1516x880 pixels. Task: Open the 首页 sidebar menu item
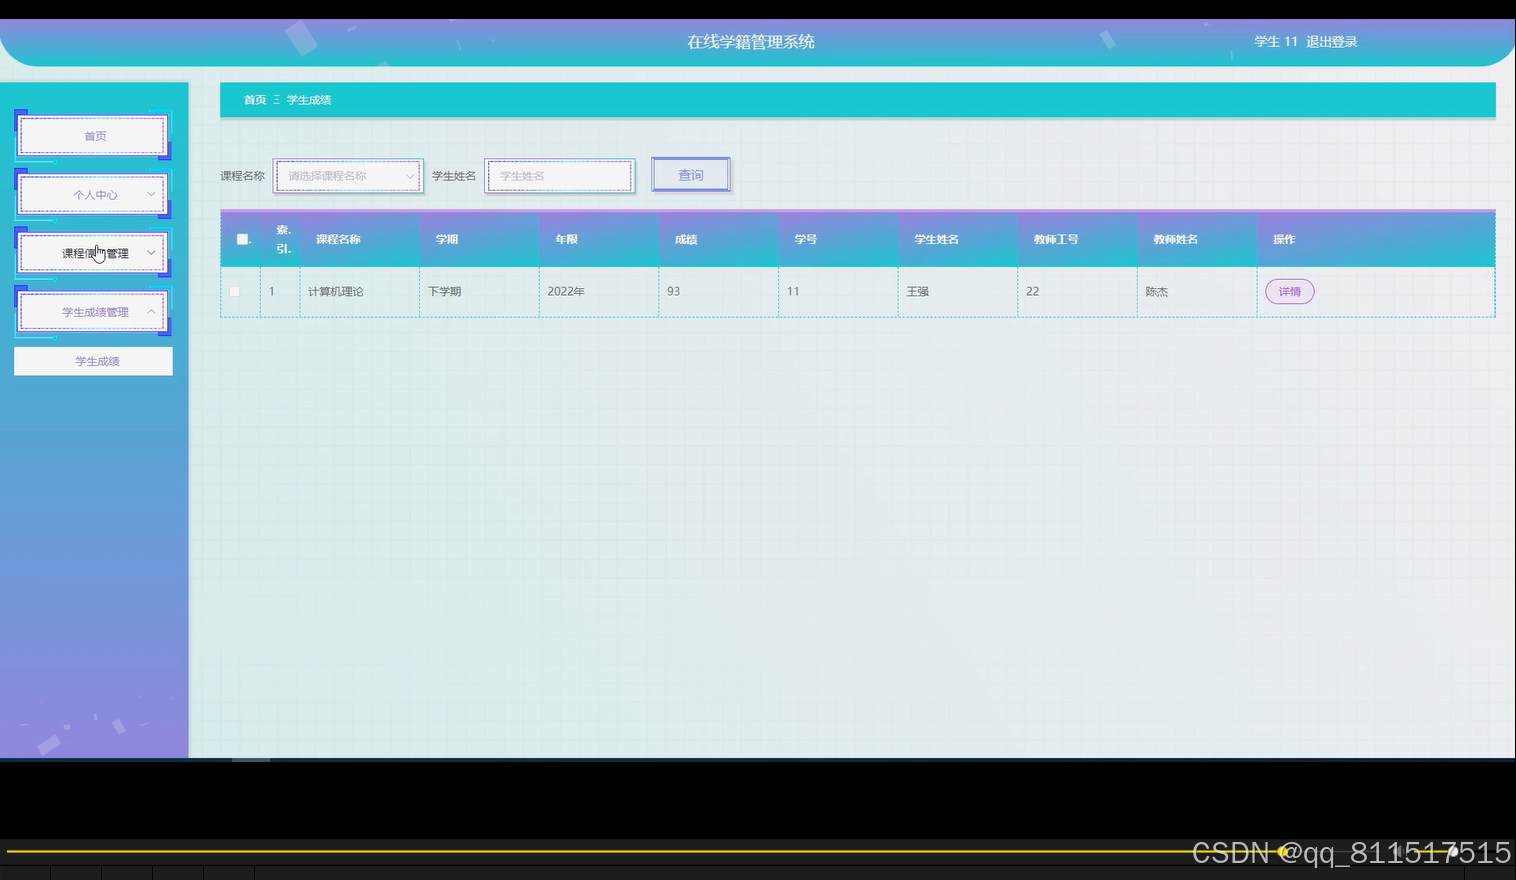pos(93,136)
